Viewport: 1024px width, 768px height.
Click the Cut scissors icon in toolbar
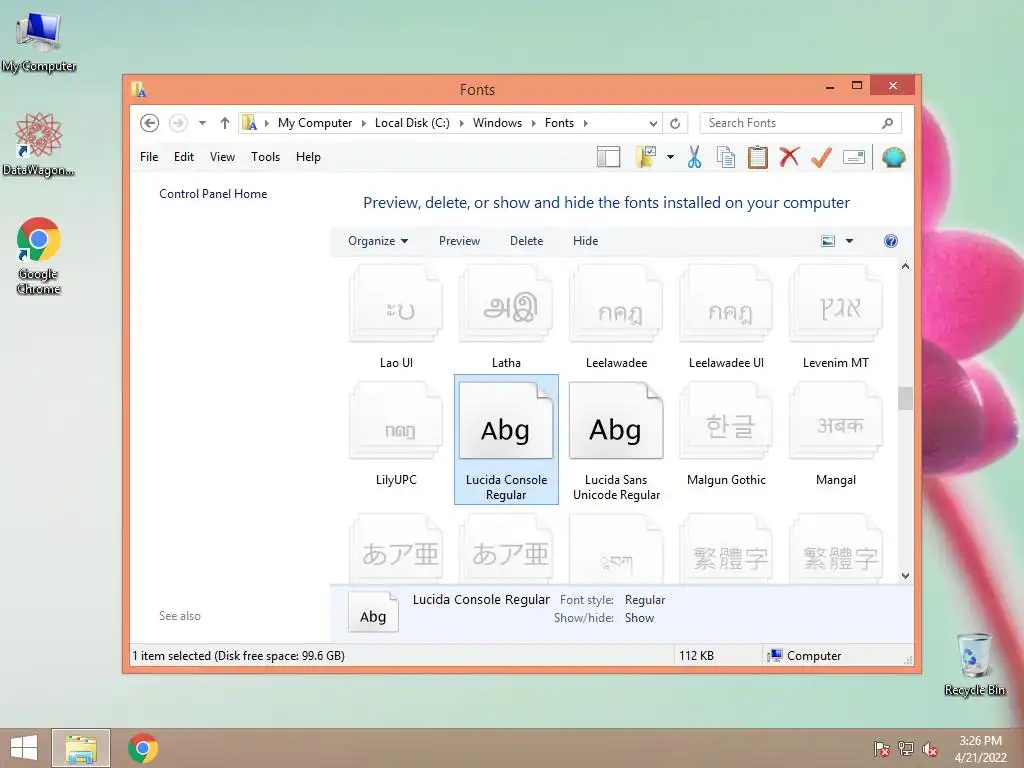[694, 157]
